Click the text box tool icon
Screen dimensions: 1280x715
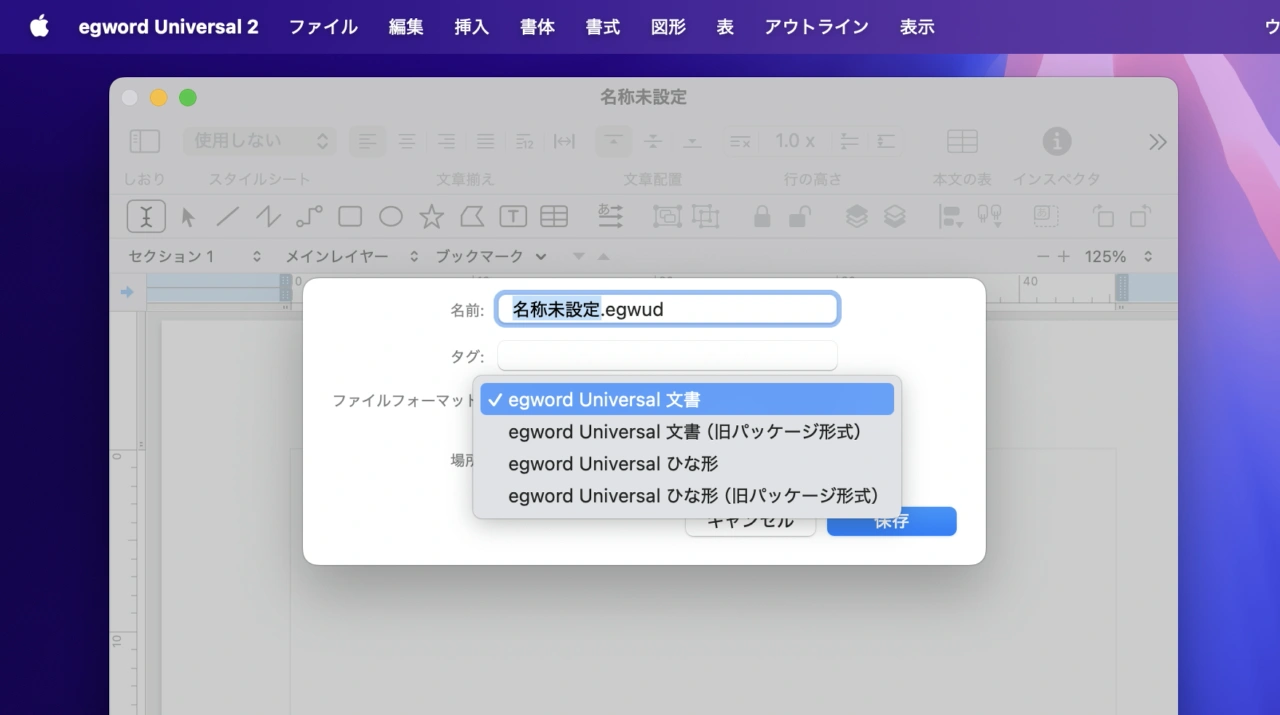click(x=513, y=216)
